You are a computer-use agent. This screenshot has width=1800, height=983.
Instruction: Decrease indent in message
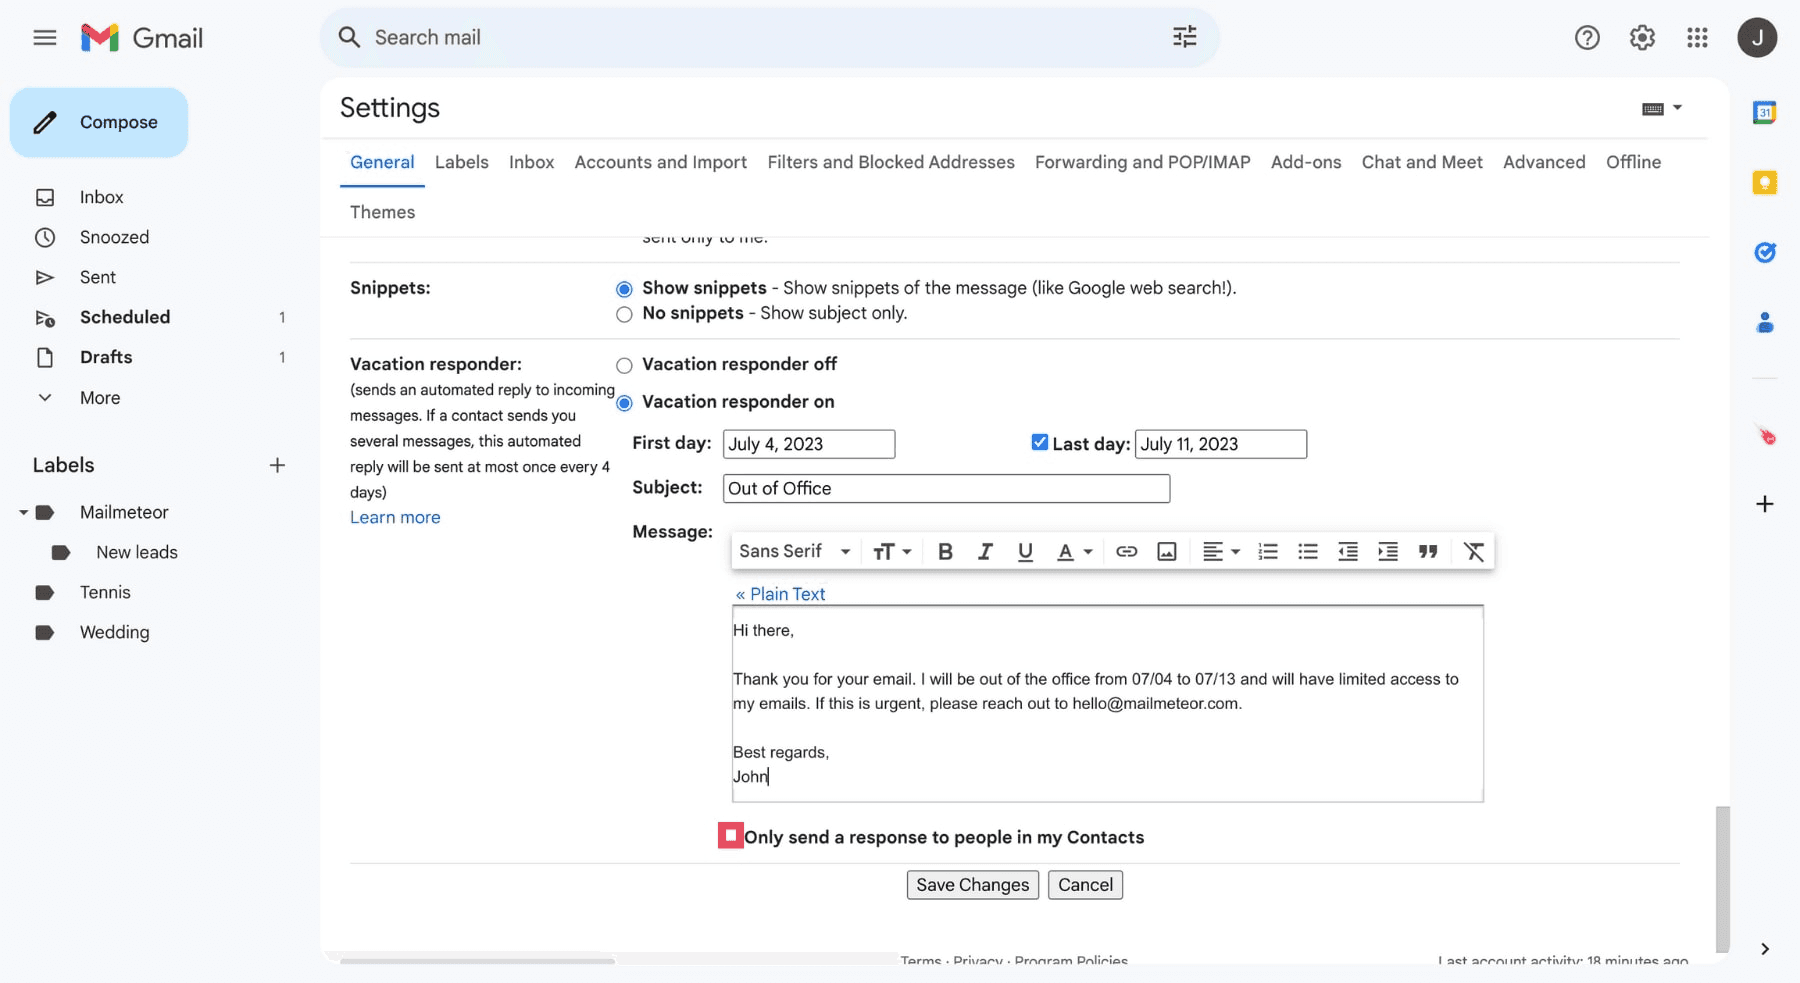pos(1348,551)
